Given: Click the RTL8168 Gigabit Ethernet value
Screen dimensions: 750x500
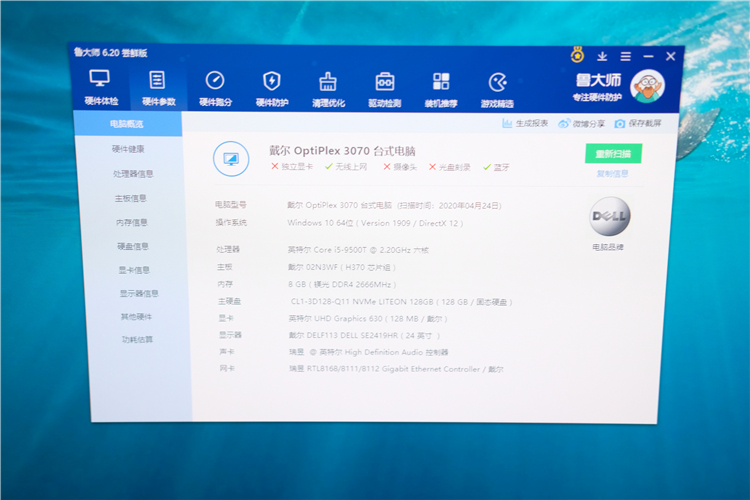Looking at the screenshot, I should click(x=397, y=369).
